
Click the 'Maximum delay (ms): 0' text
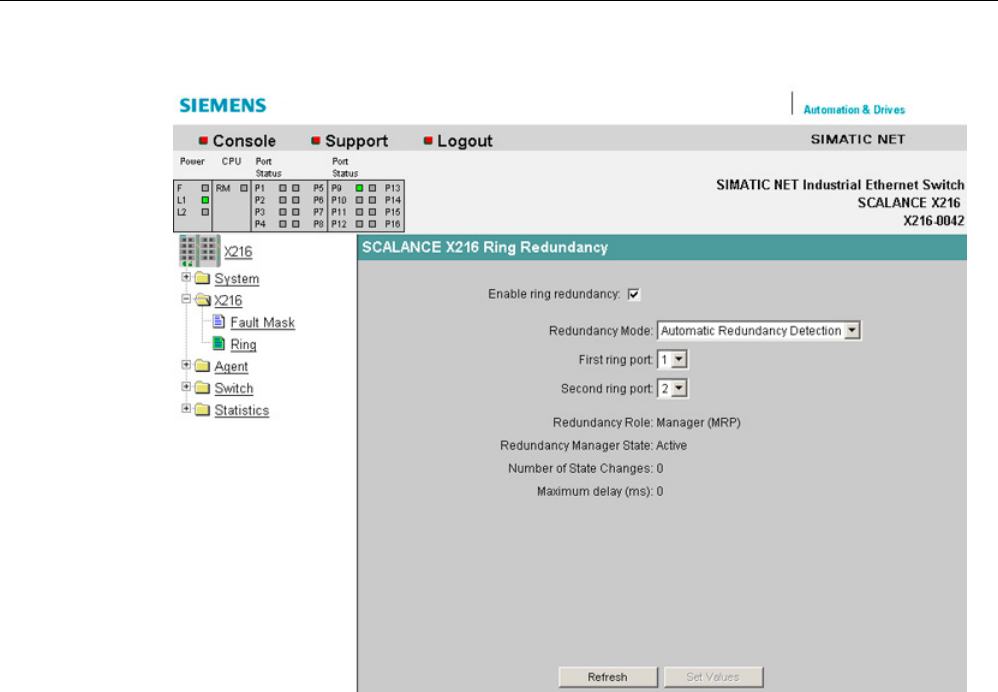600,491
